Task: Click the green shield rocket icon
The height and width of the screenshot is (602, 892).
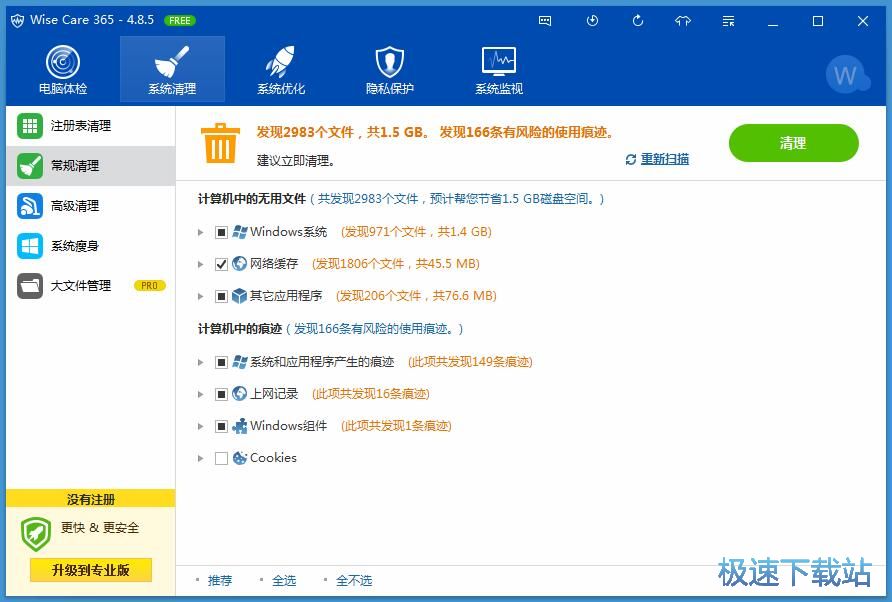Action: [x=36, y=534]
